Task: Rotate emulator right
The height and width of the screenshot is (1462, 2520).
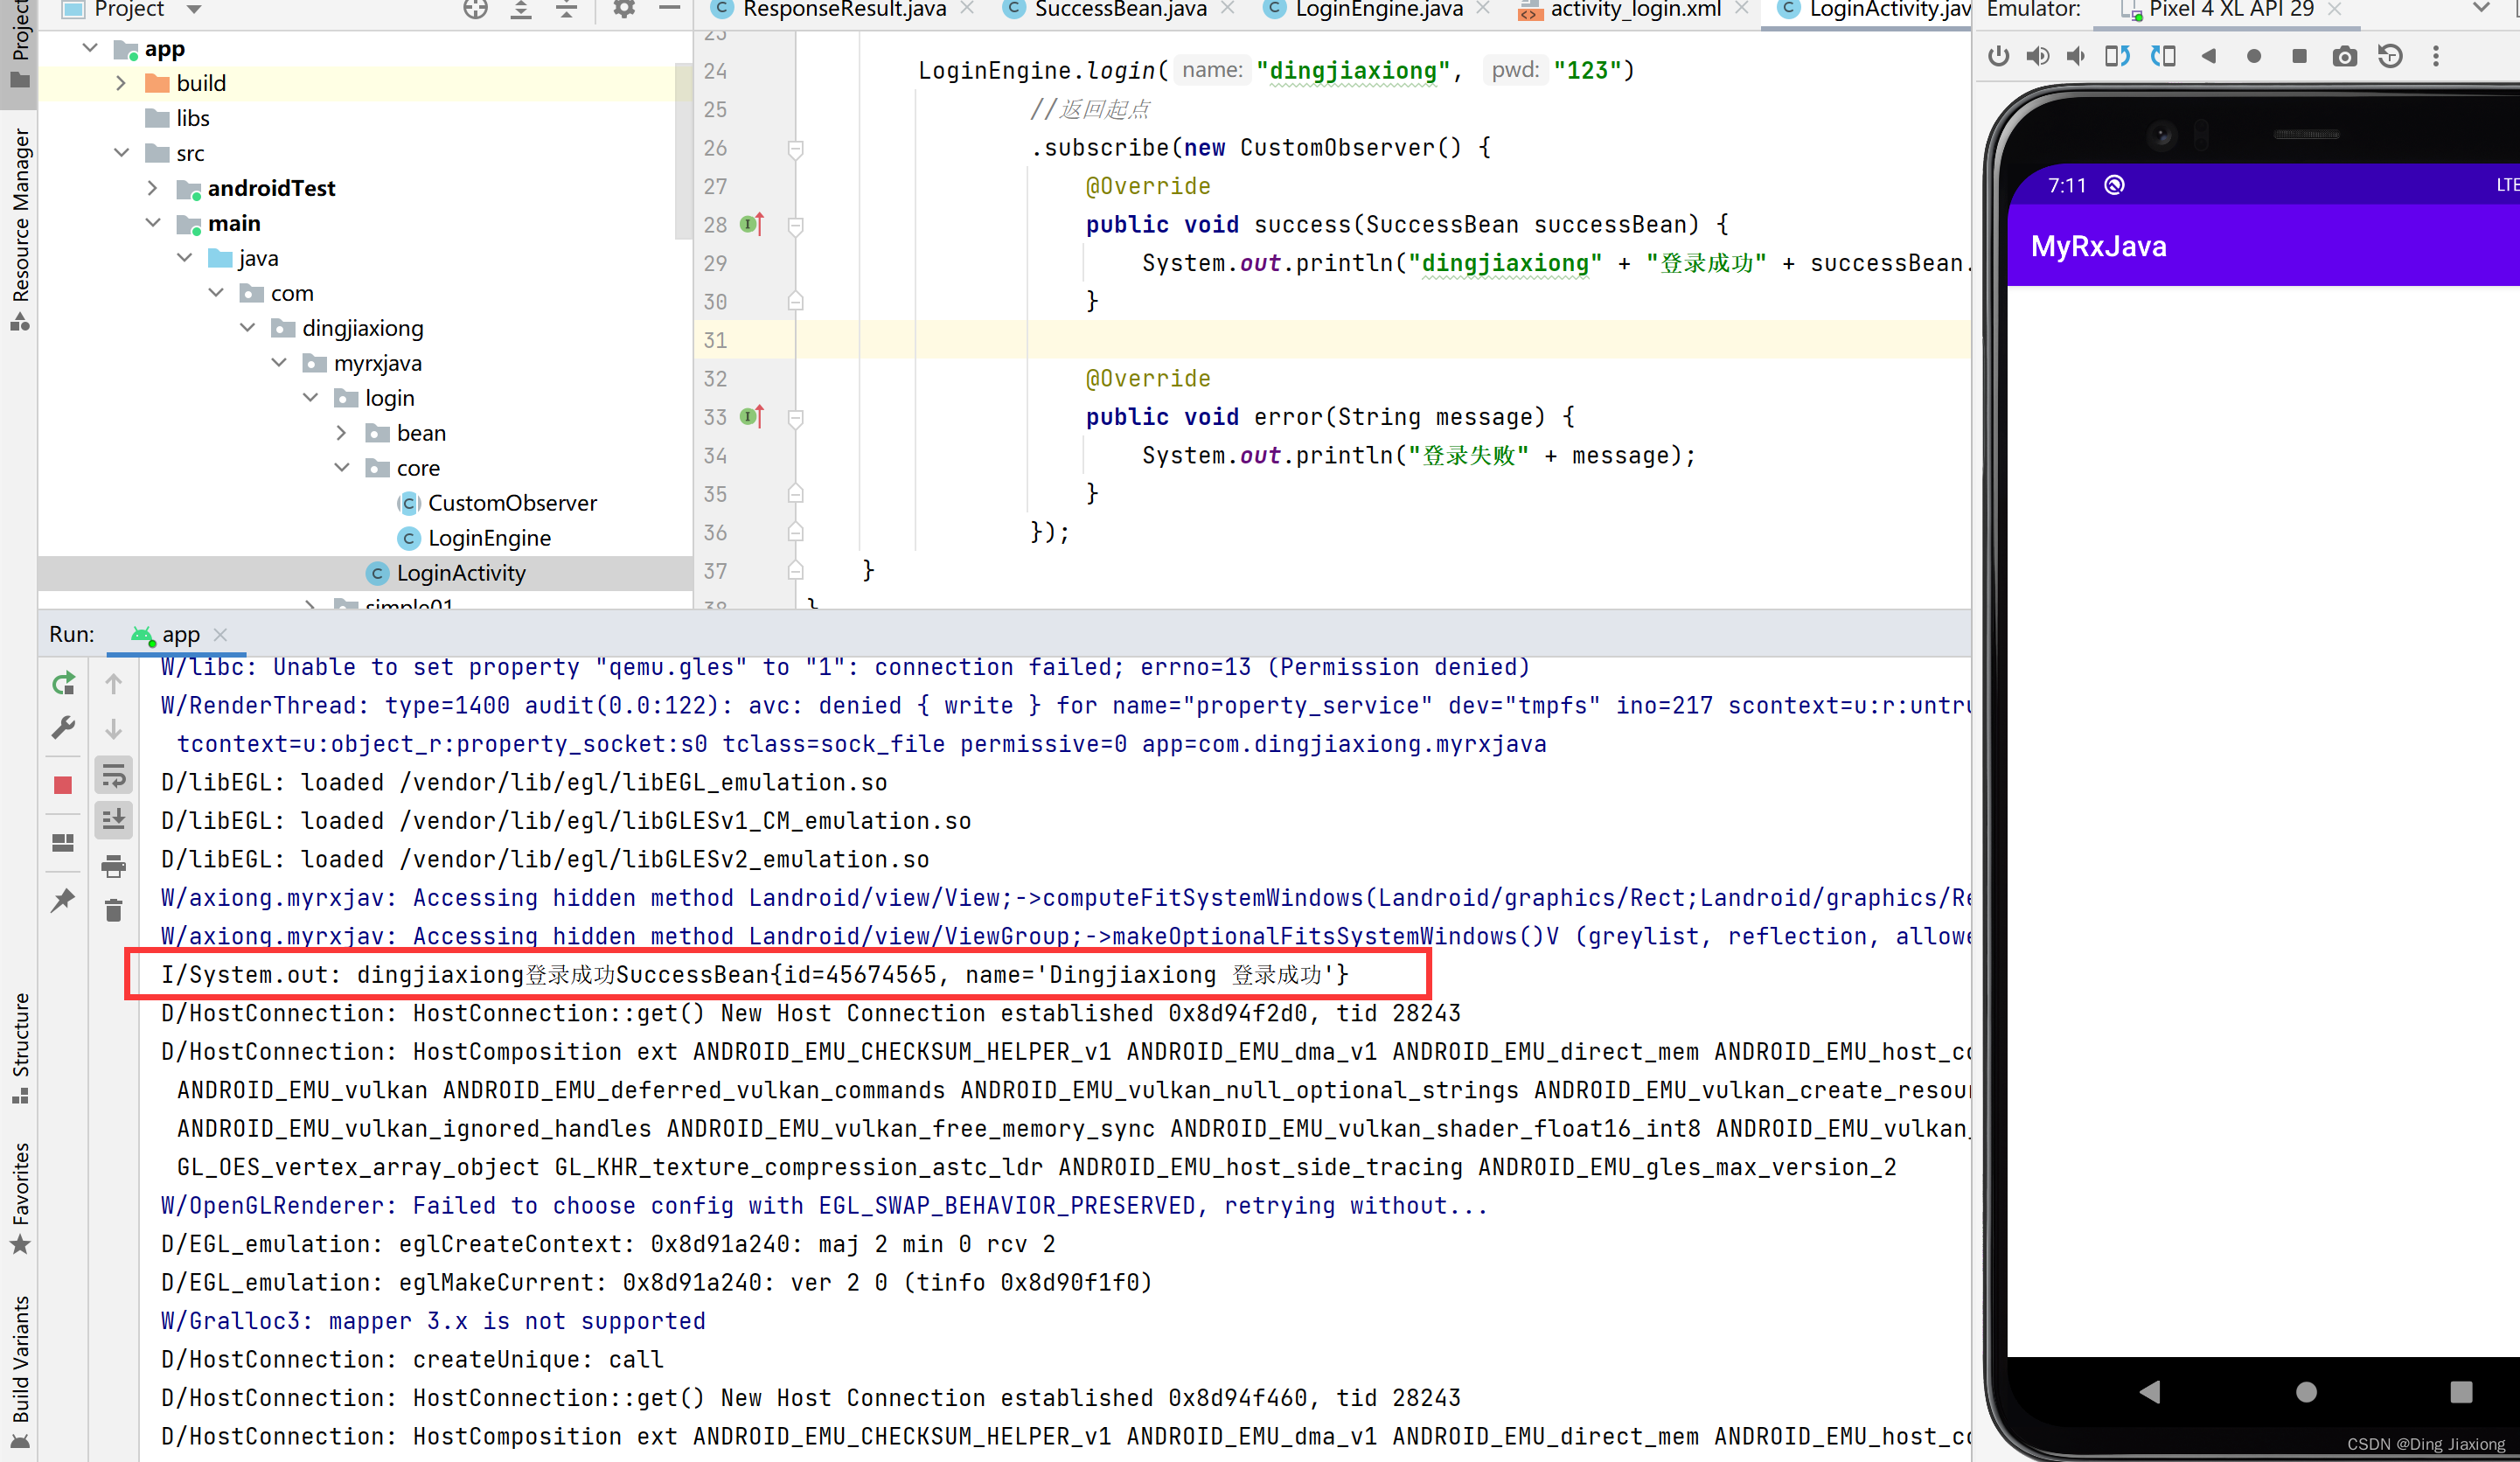Action: (2163, 56)
